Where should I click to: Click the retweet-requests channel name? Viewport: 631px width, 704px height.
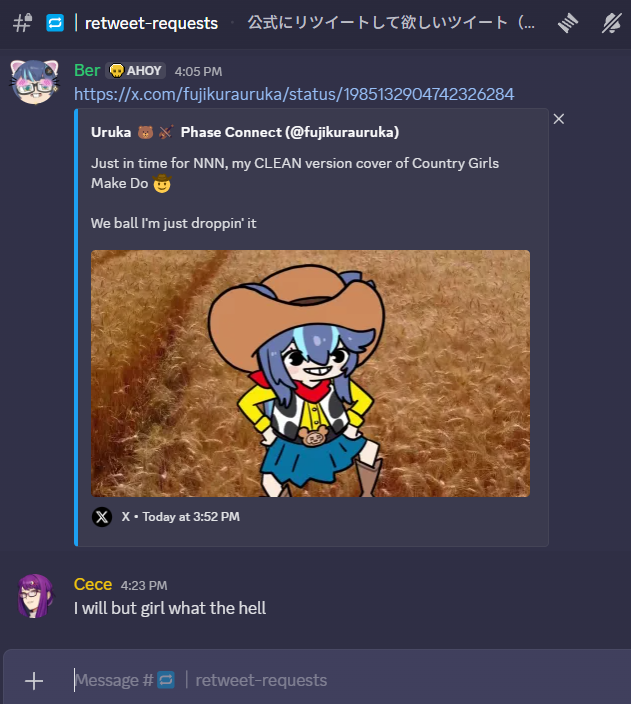click(x=151, y=23)
